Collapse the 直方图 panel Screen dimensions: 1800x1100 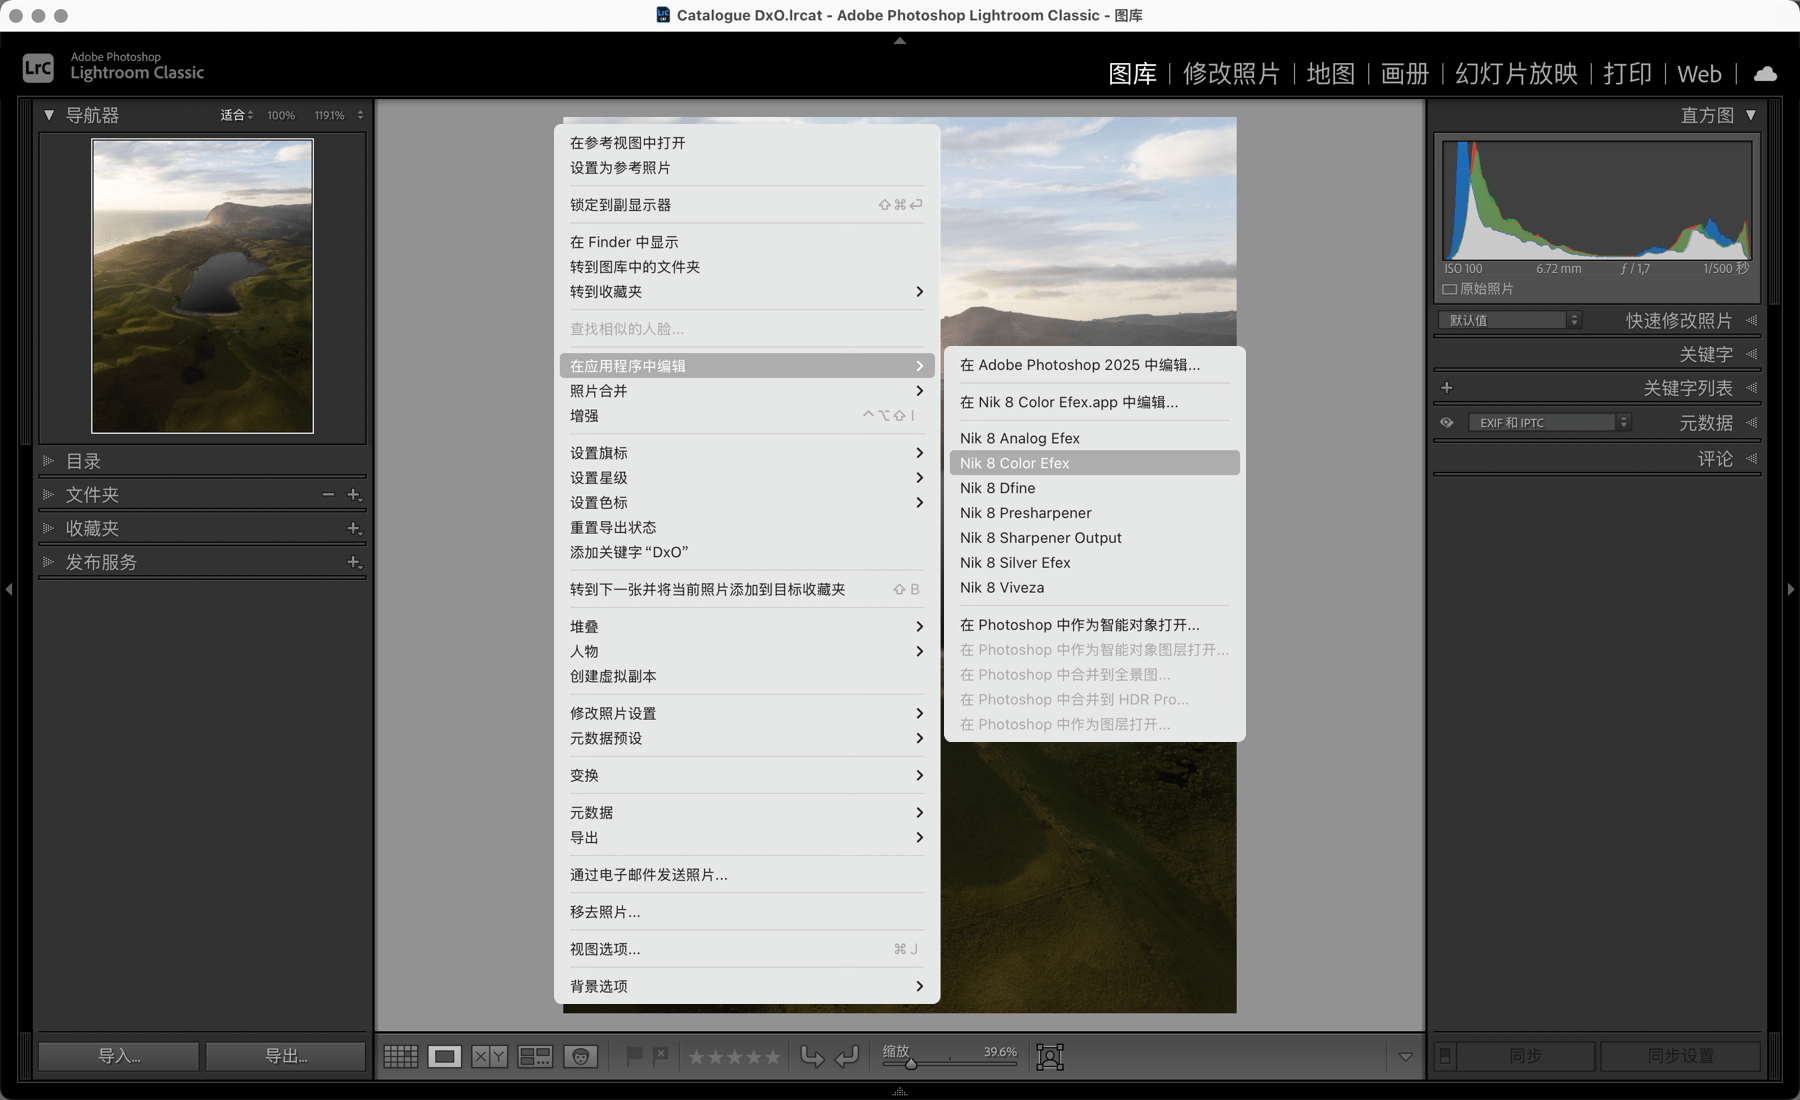[x=1751, y=115]
